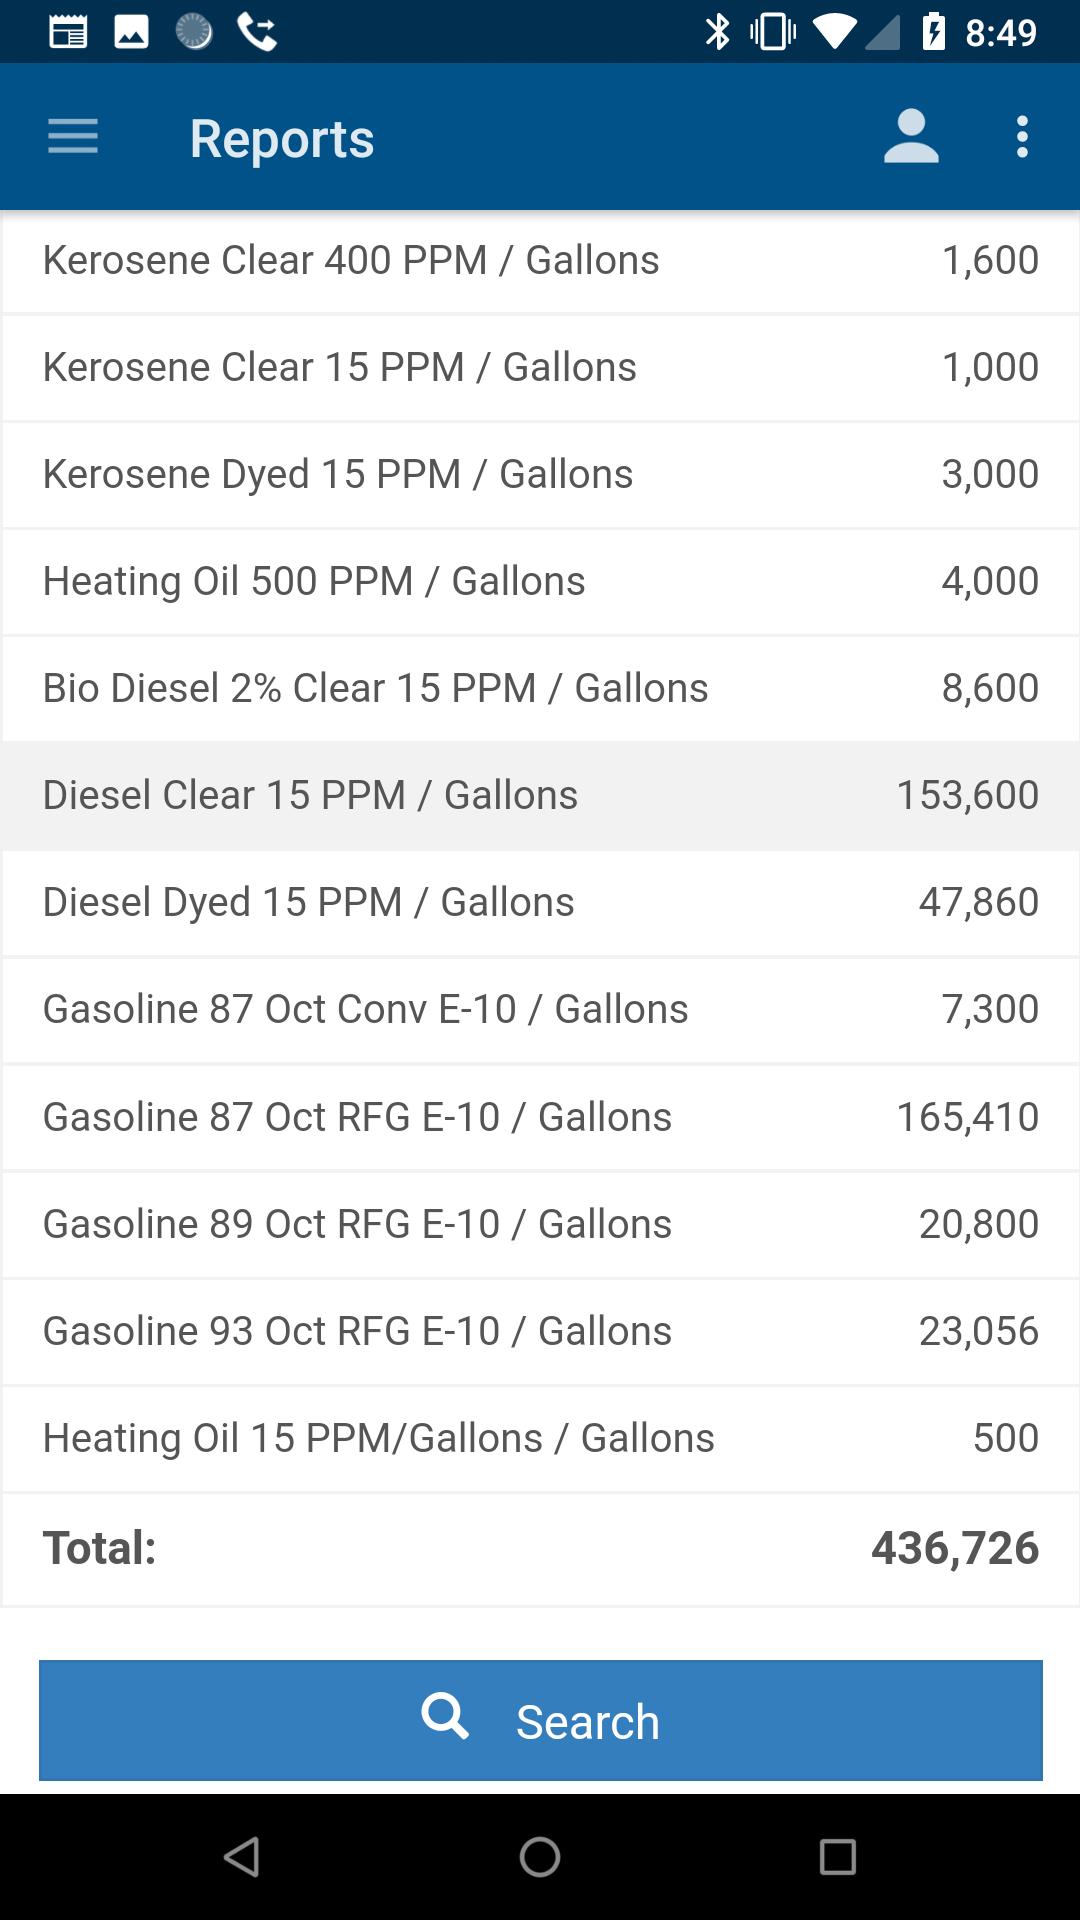Select Kerosene Clear 400 PPM row
The height and width of the screenshot is (1920, 1080).
tap(540, 261)
